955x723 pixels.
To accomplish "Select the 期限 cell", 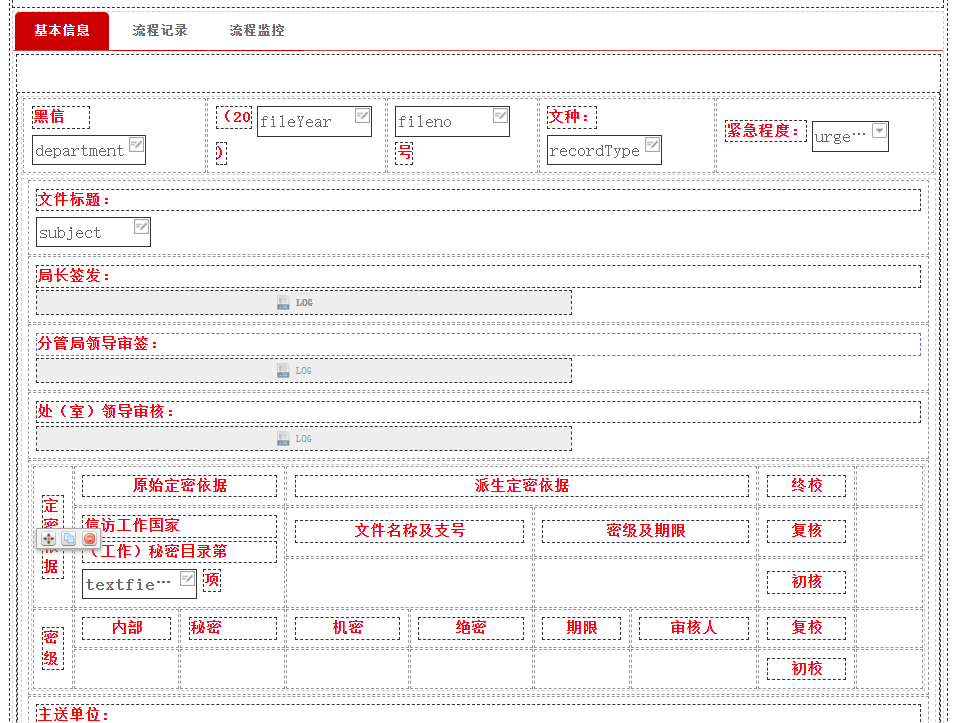I will point(581,628).
